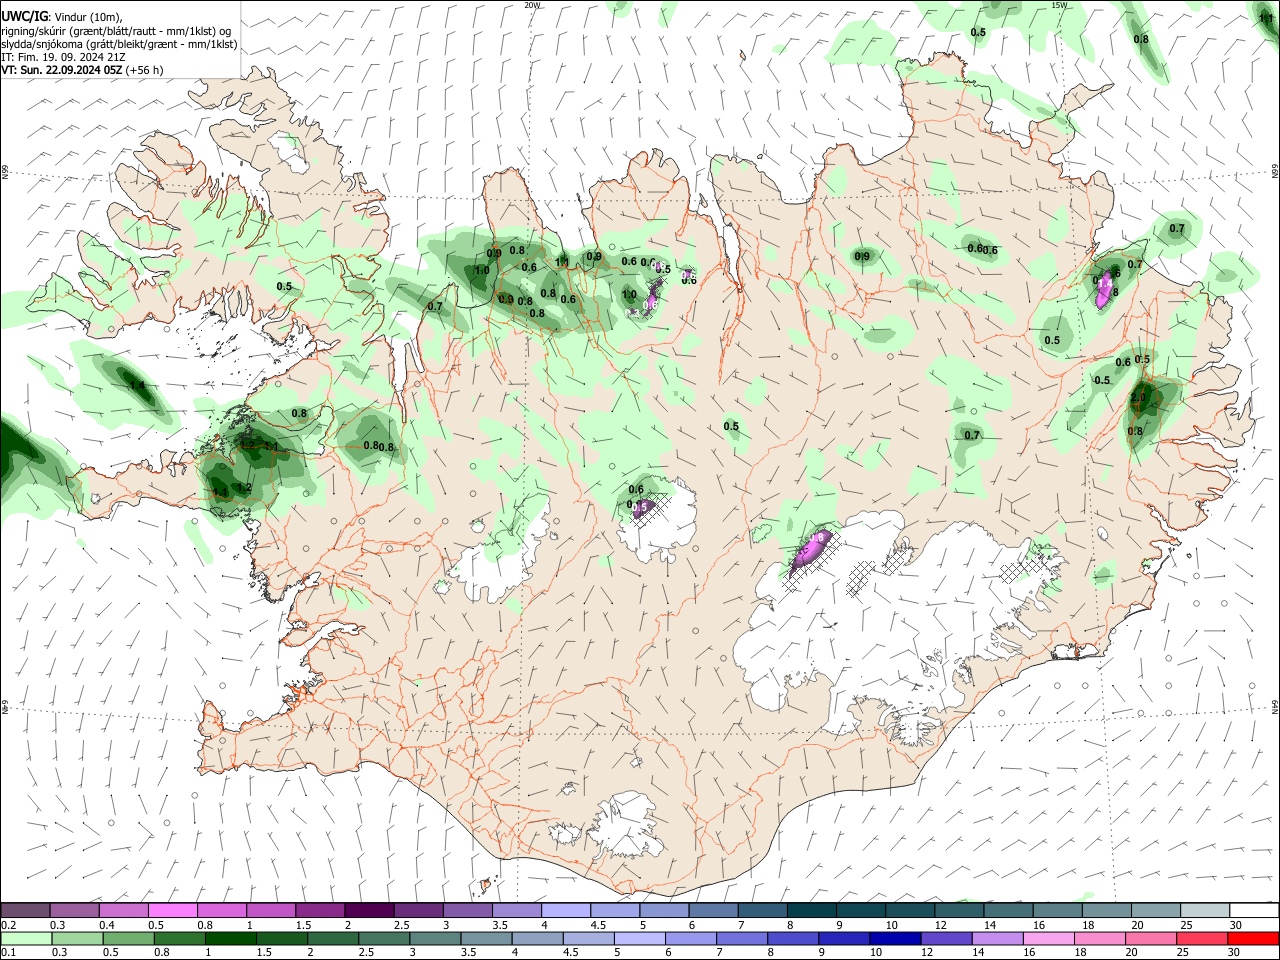Pick the pale green 0.1 swatch in rain scale
Screen dimensions: 1280x960
[x=26, y=938]
